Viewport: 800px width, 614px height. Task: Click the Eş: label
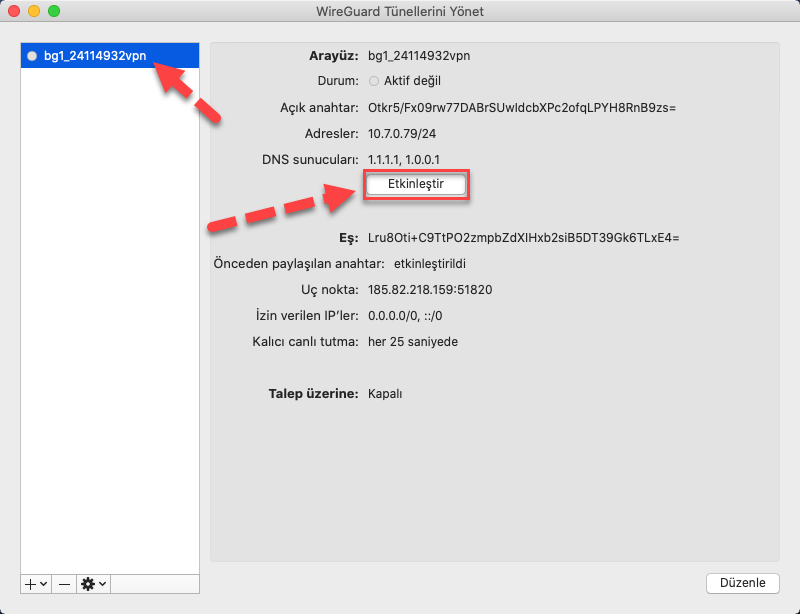coord(349,238)
